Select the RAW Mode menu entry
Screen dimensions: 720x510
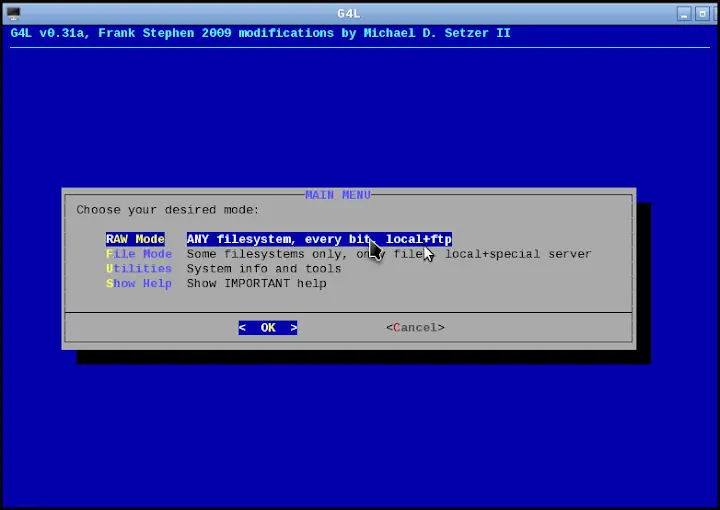coord(135,239)
